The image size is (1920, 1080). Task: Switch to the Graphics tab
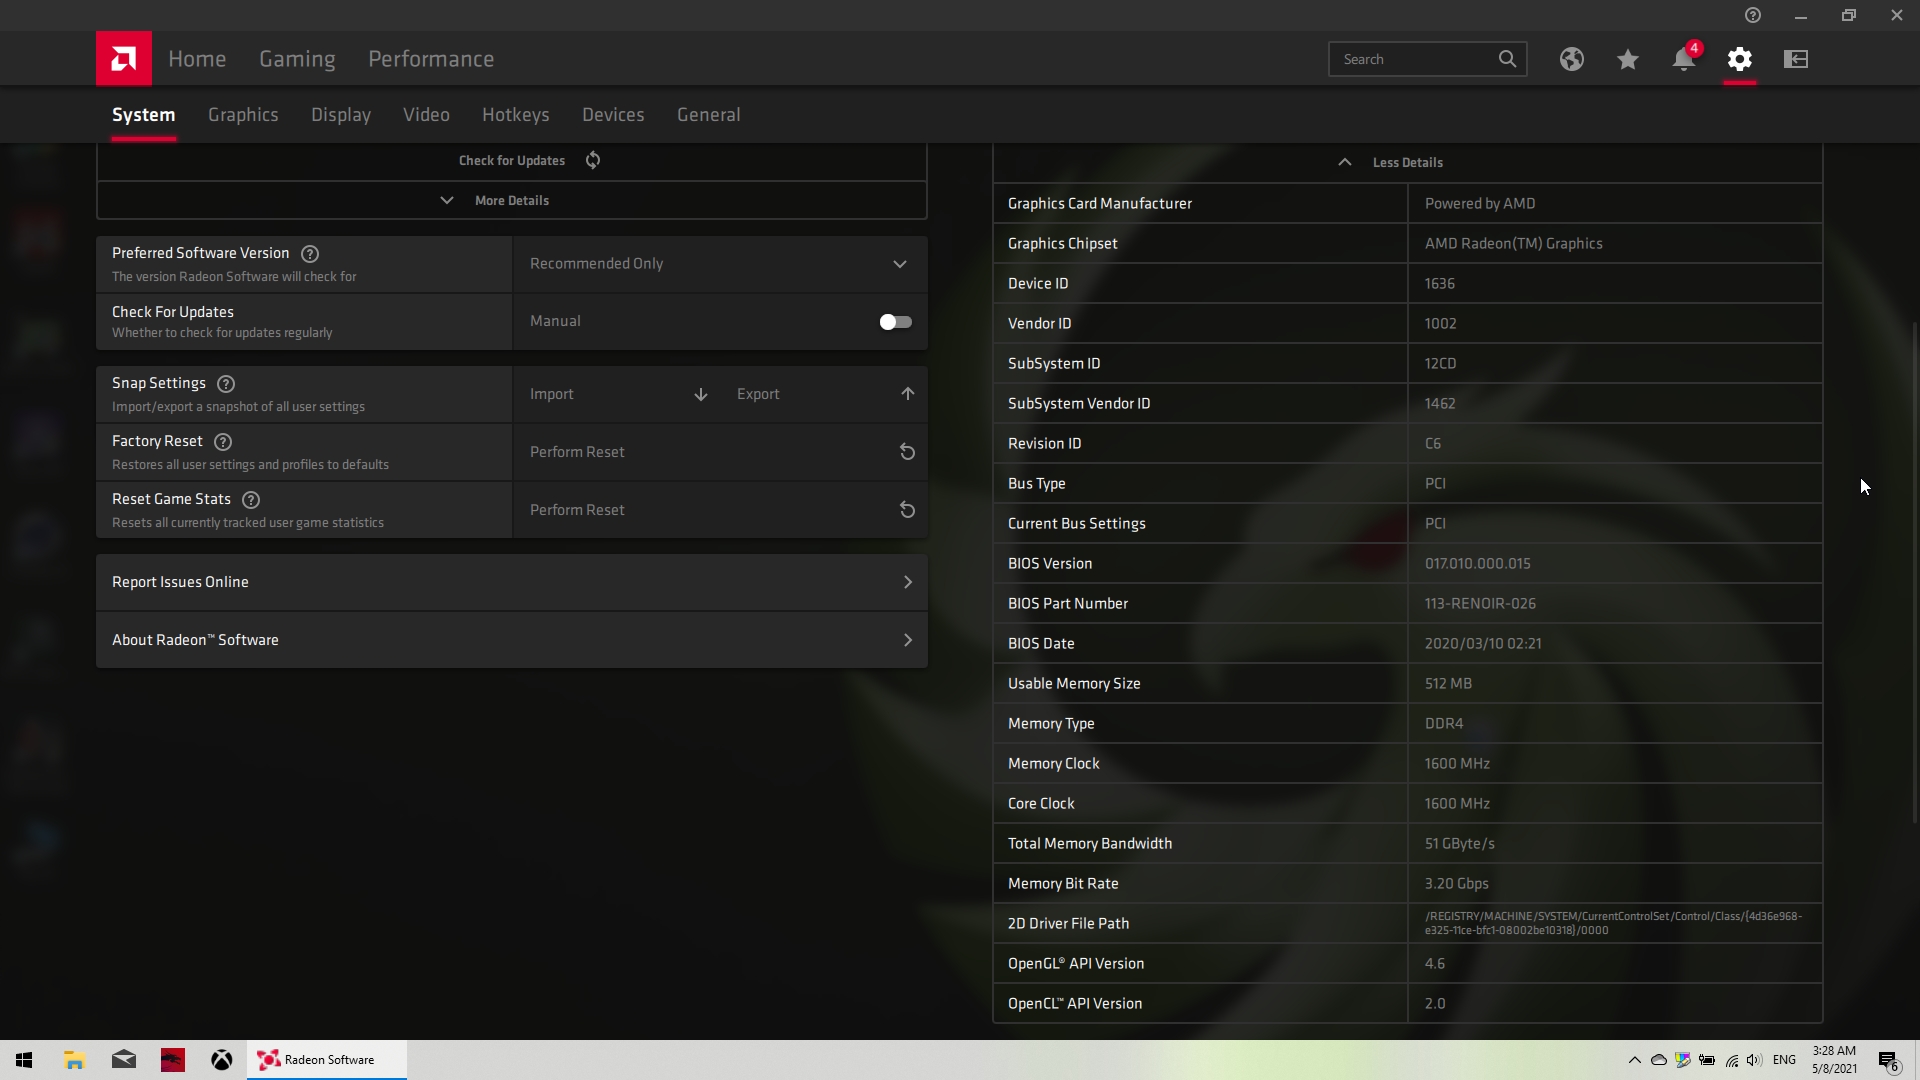(x=243, y=114)
